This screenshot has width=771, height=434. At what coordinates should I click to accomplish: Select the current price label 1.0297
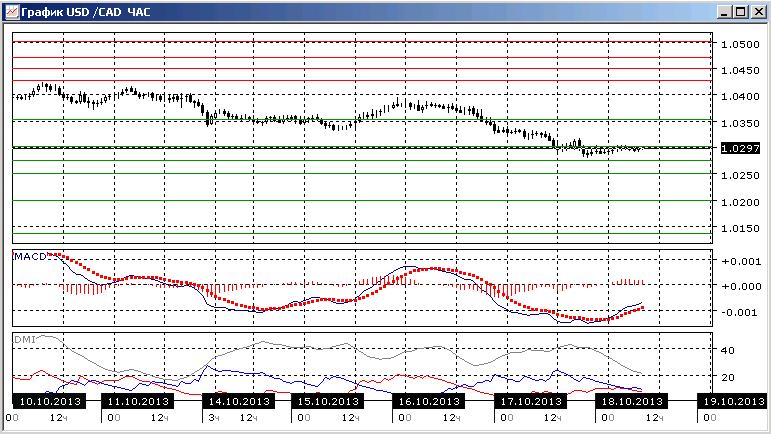pos(740,148)
